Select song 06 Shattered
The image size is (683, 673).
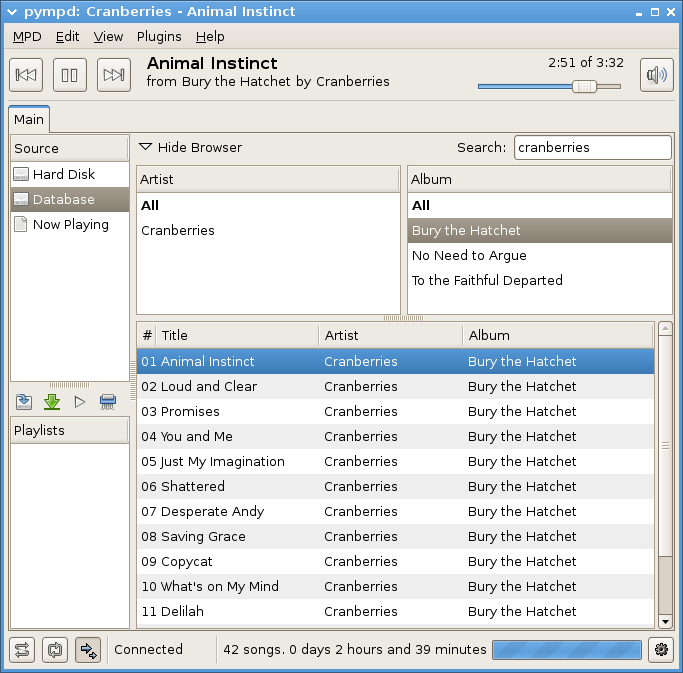396,486
